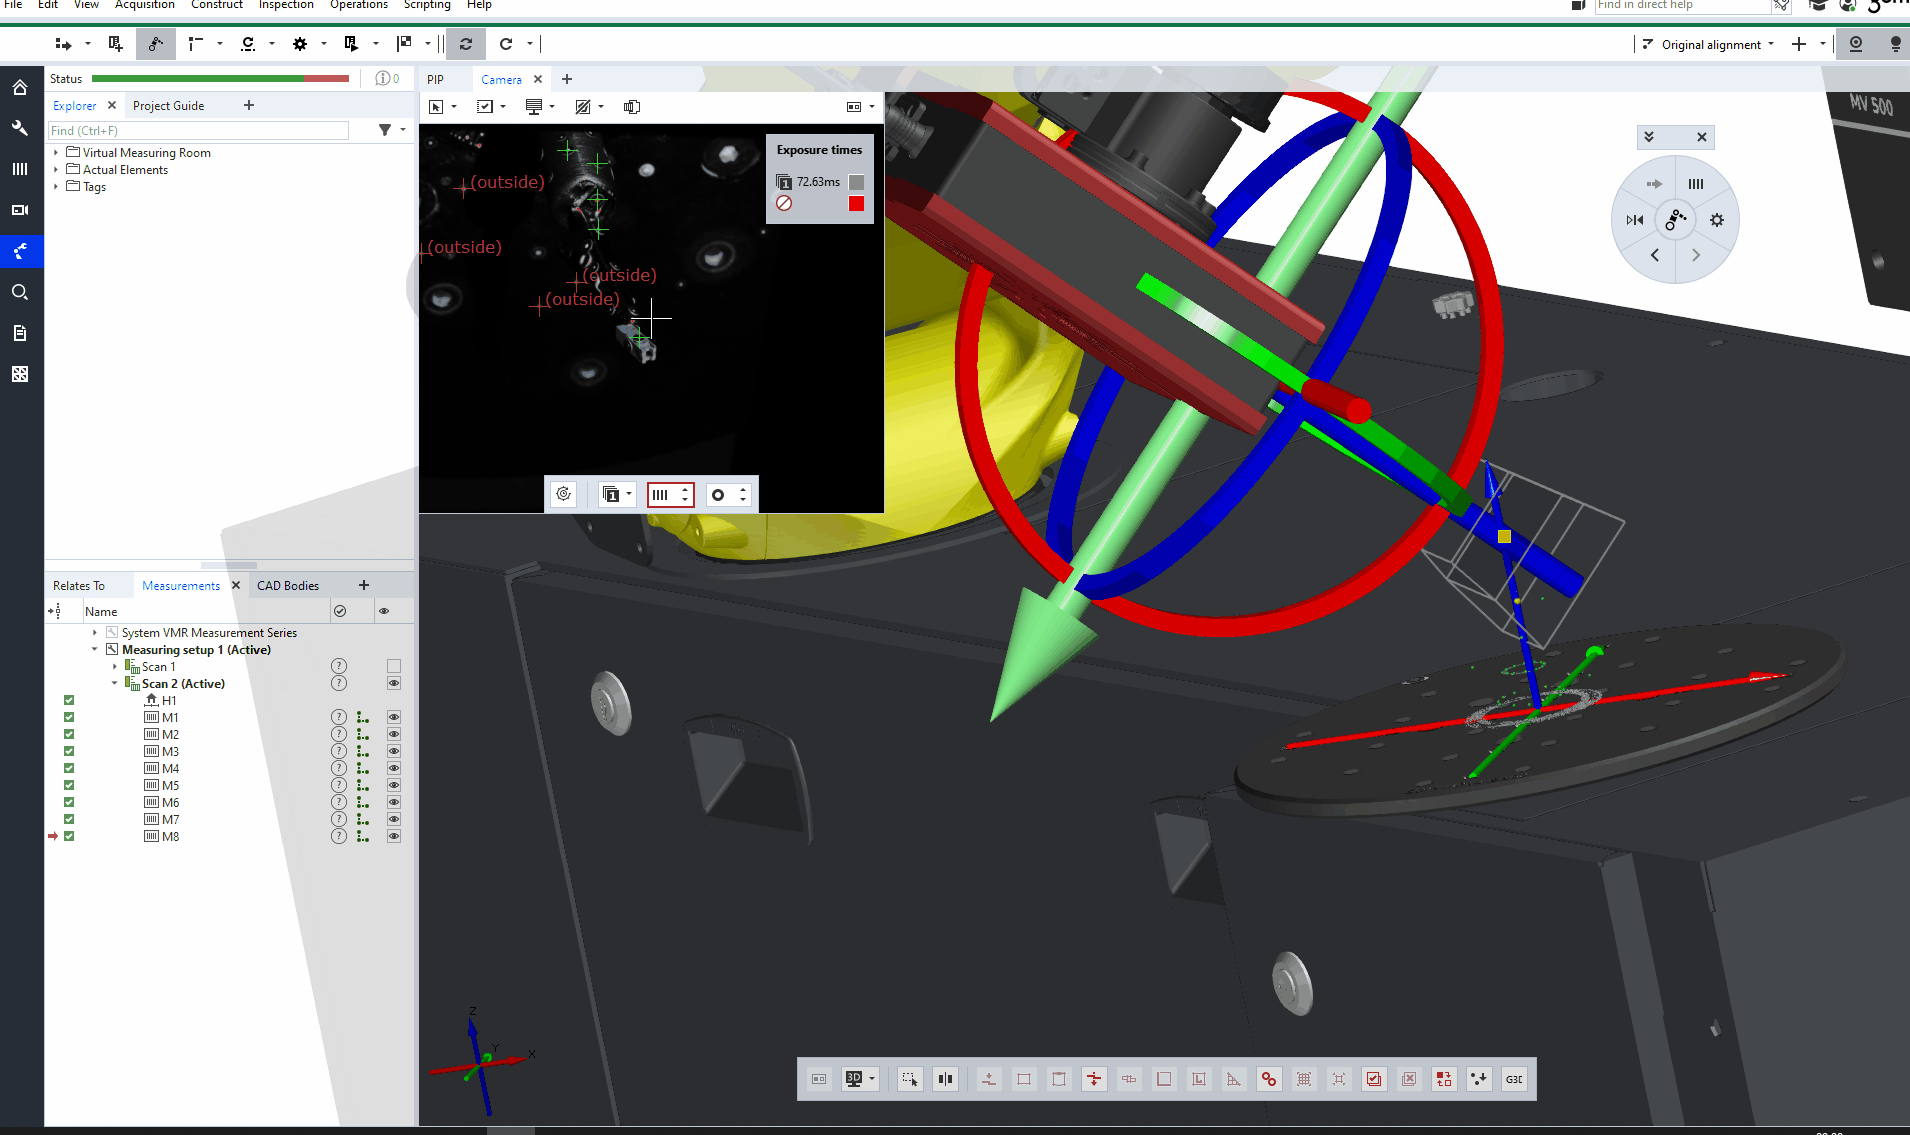The height and width of the screenshot is (1135, 1910).
Task: Uncheck the checkbox next to measurement M3
Action: [x=68, y=751]
